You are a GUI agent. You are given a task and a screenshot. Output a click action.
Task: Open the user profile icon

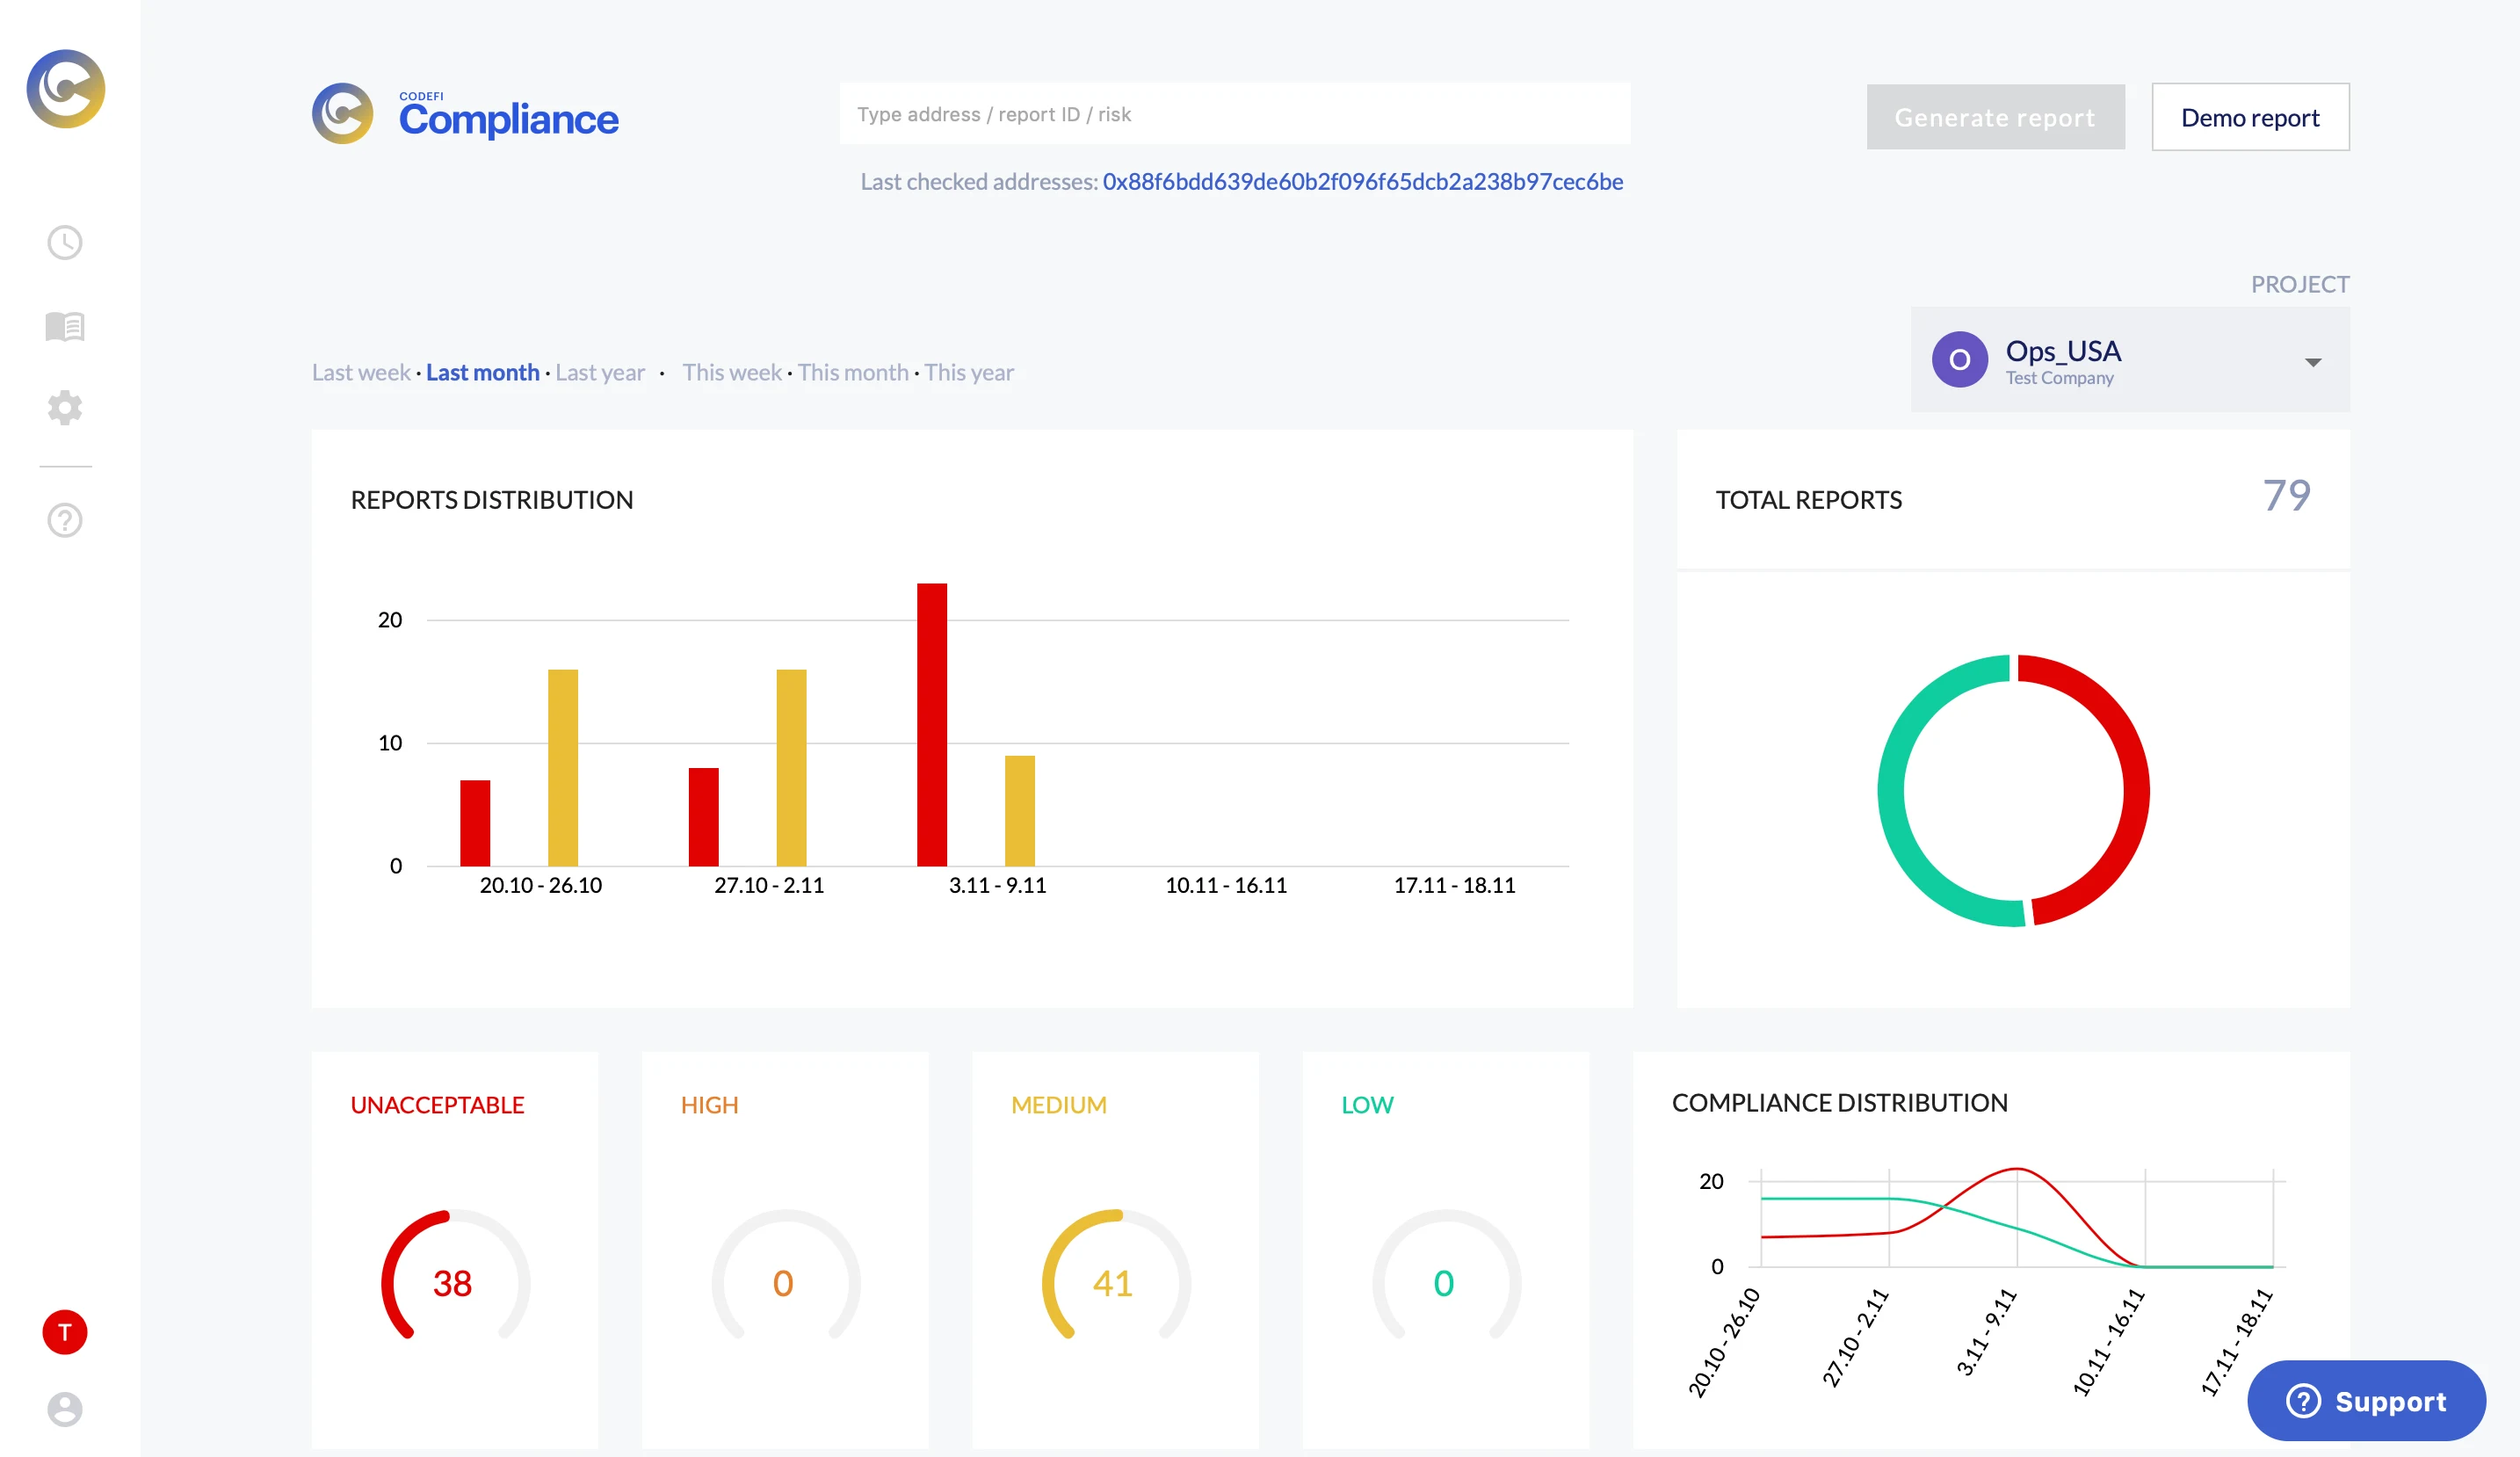click(65, 1409)
